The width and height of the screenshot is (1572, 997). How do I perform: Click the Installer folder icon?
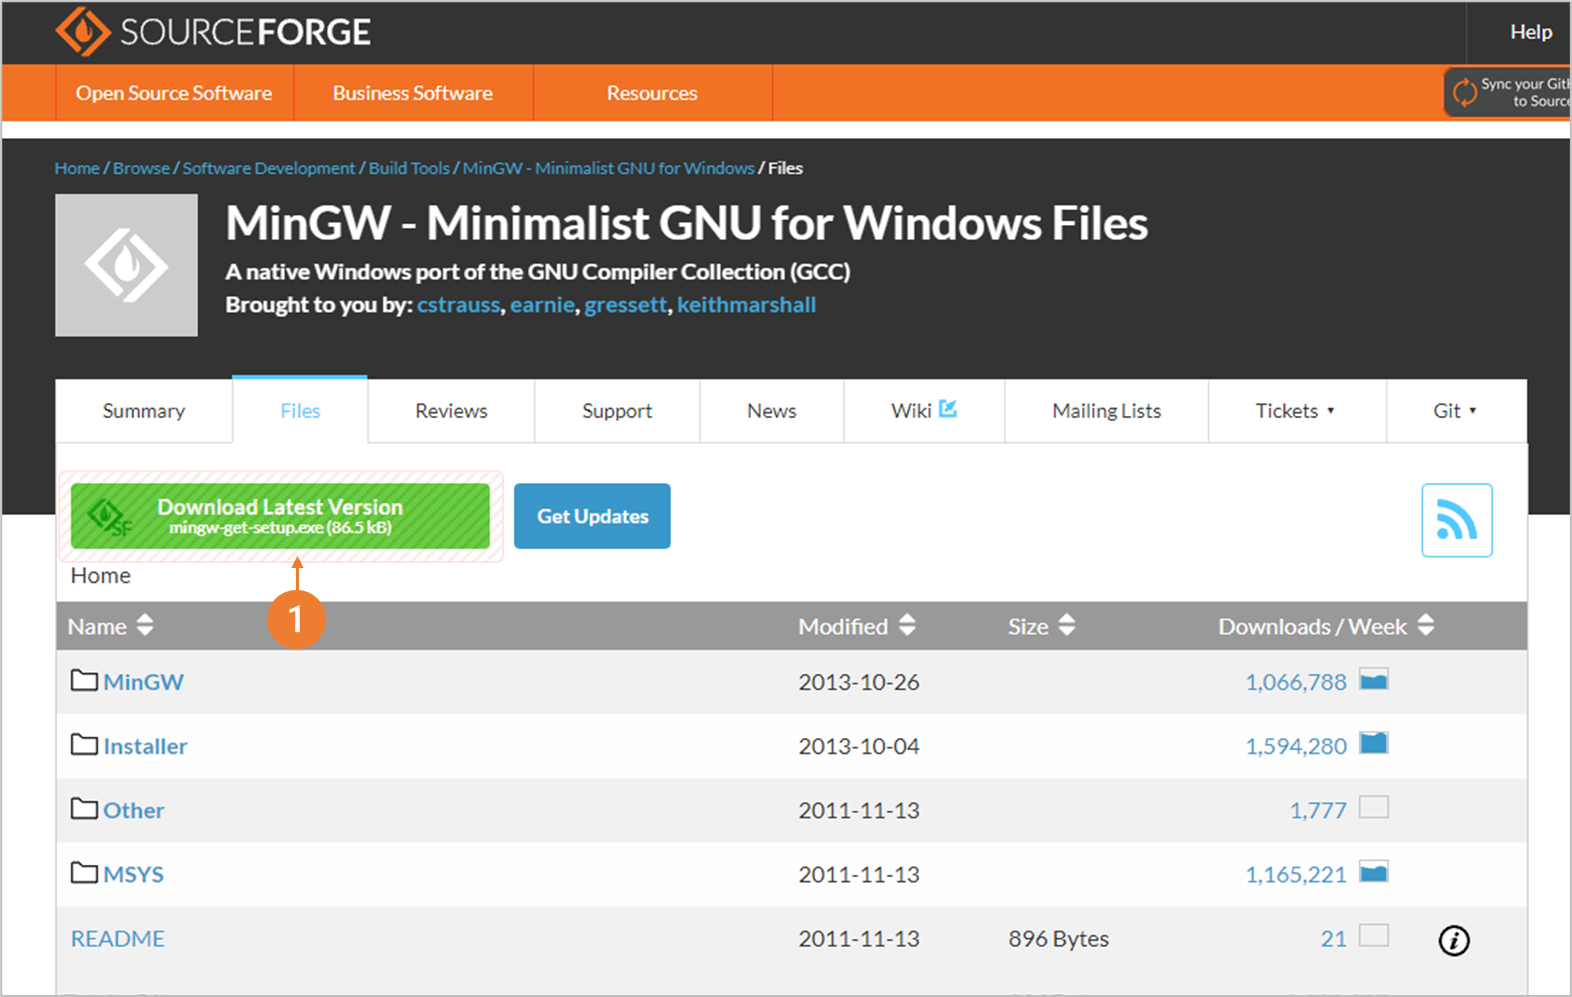(84, 745)
